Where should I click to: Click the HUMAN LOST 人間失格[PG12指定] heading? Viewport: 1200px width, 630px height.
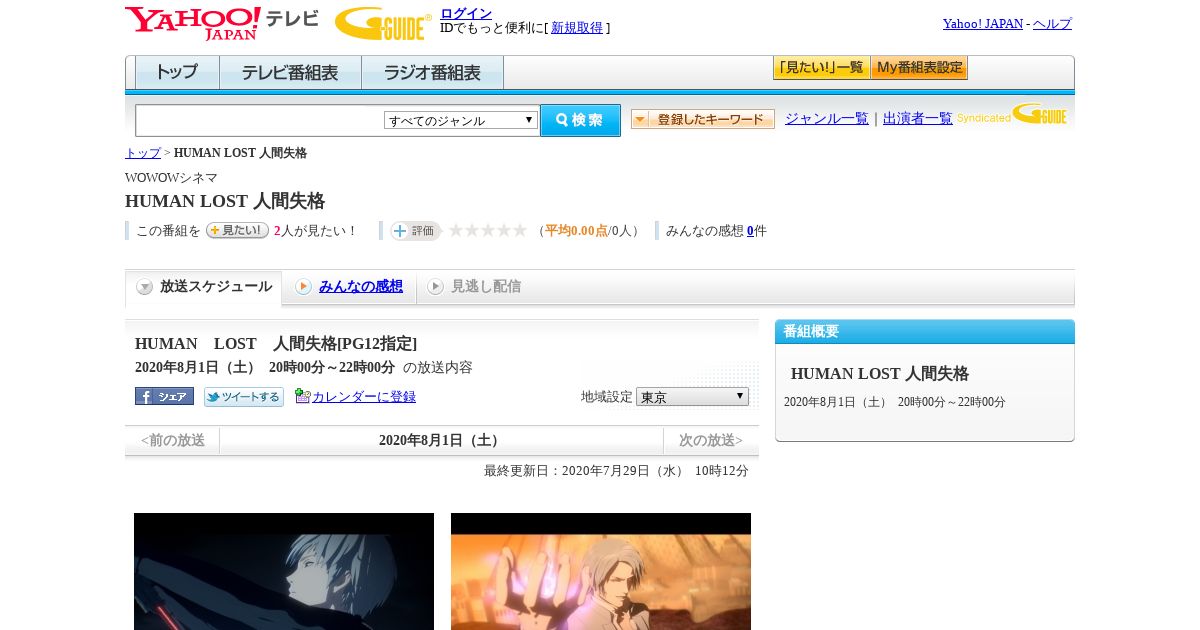click(276, 344)
